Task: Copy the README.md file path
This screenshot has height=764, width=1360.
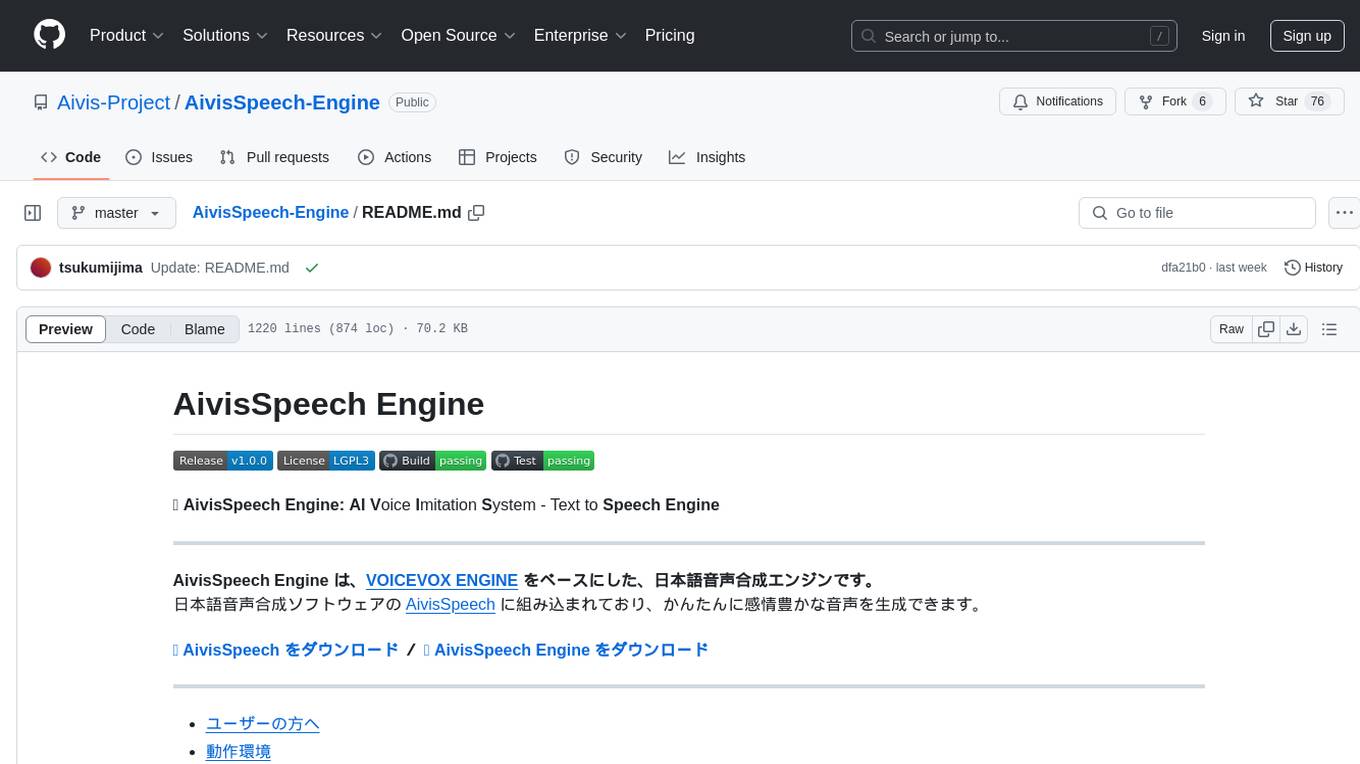Action: (477, 212)
